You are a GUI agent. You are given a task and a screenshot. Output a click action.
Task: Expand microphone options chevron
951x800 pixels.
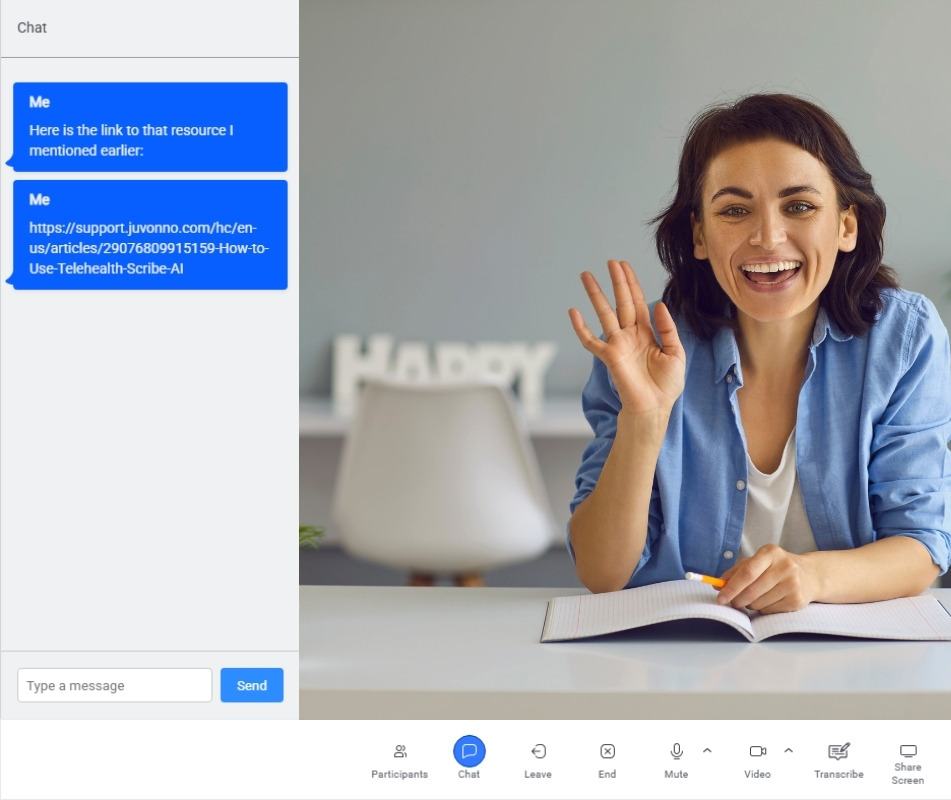tap(707, 751)
